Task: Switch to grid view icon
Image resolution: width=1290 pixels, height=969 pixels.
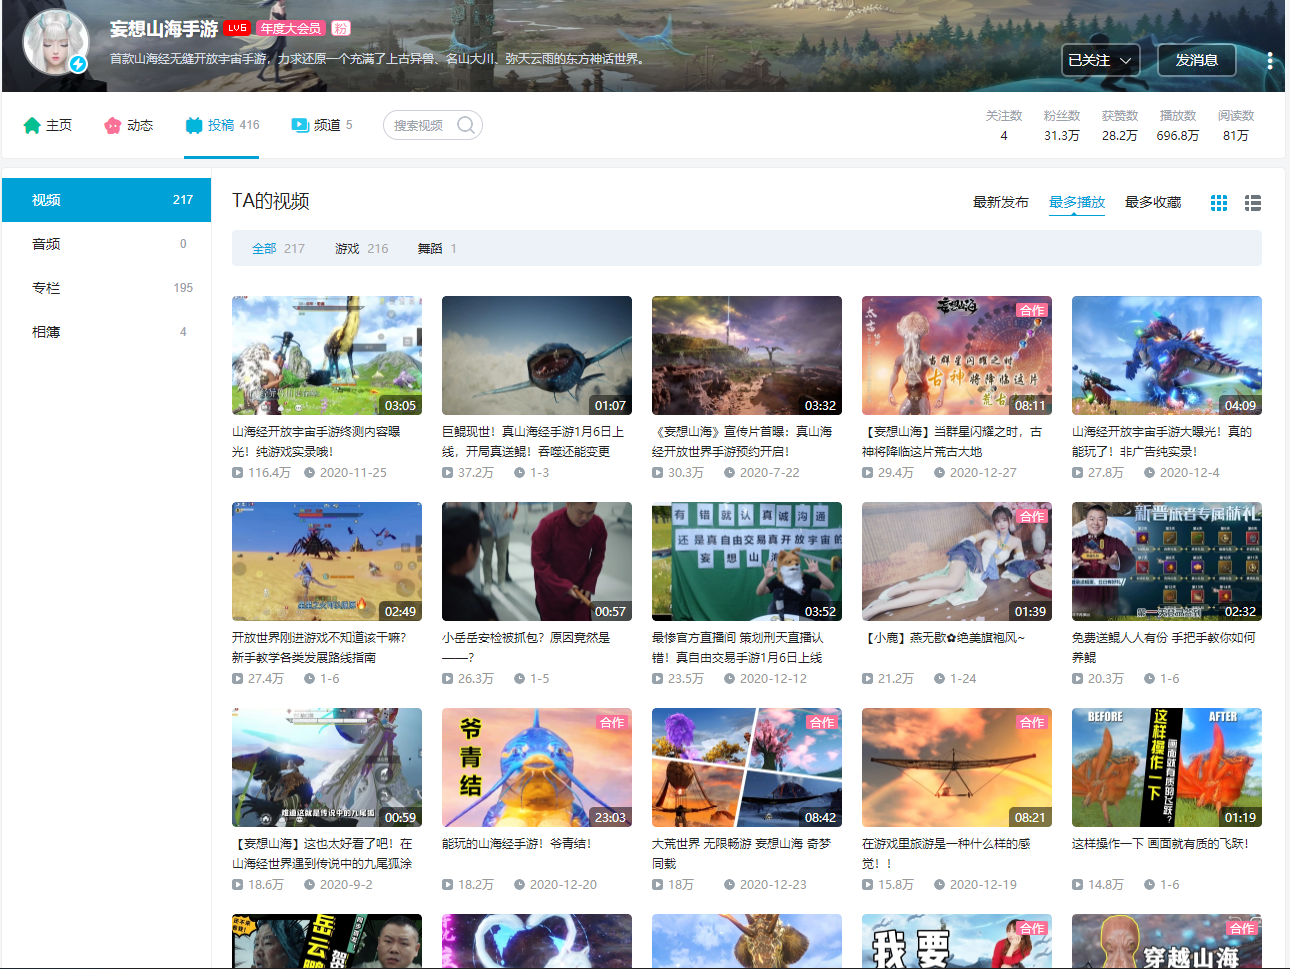Action: click(1219, 203)
